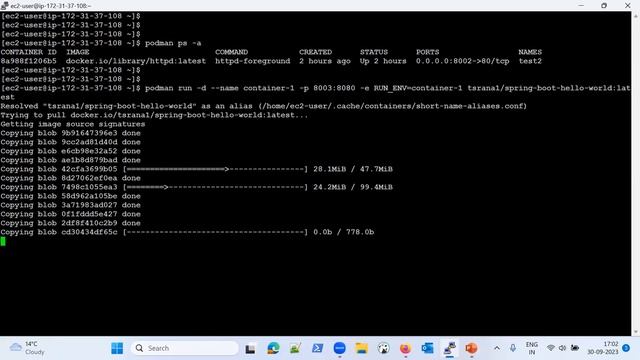Click line 'Copying blob 2df8f410c2b9 done'

tap(71, 223)
